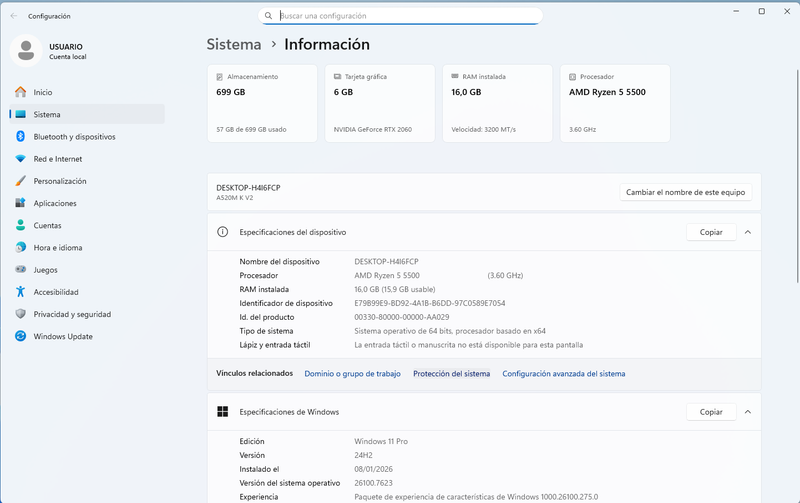Image resolution: width=800 pixels, height=503 pixels.
Task: Click the version value 24H2
Action: [x=363, y=455]
